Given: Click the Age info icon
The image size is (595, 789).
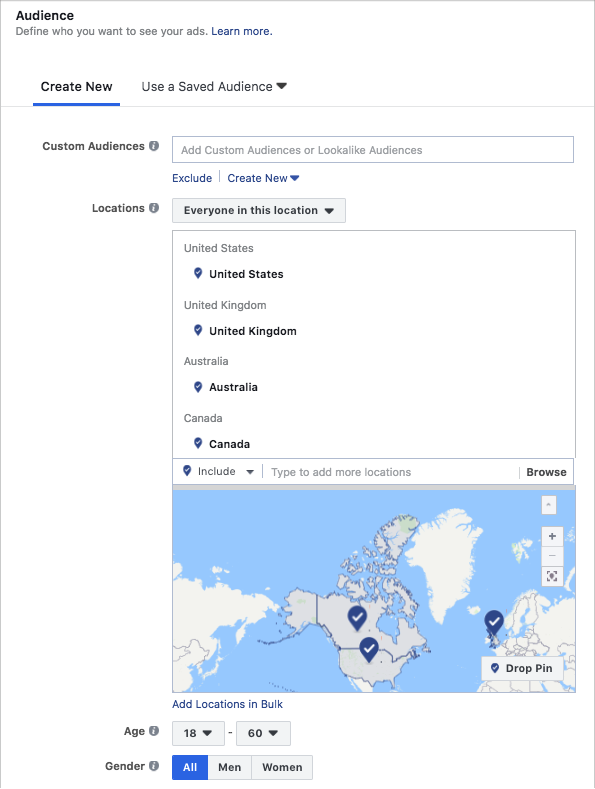Looking at the screenshot, I should tap(154, 731).
